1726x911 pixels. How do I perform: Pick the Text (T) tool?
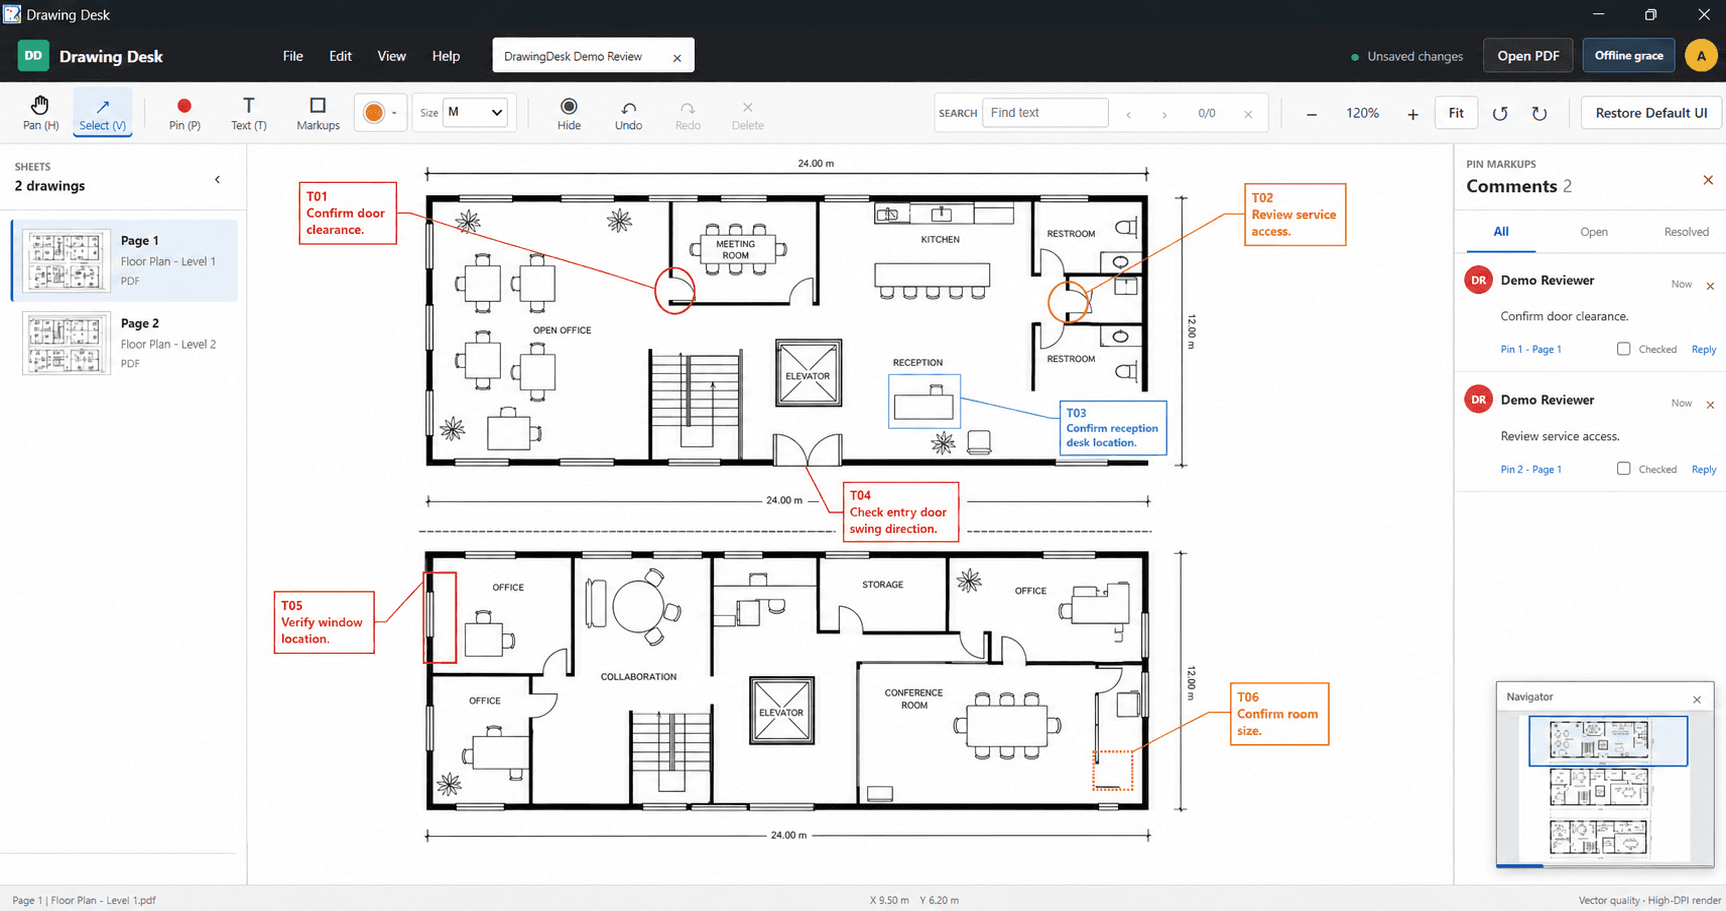point(248,113)
